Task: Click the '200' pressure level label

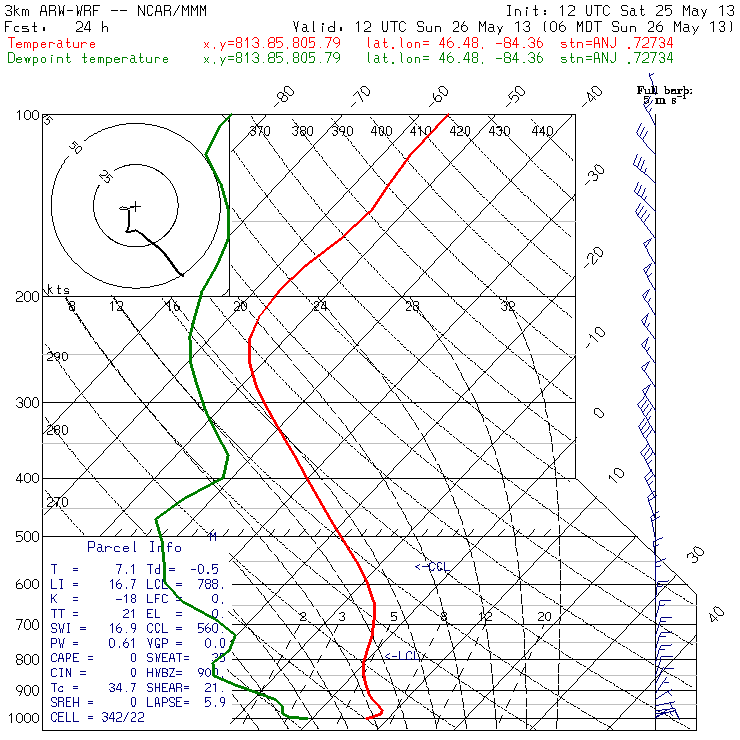Action: pyautogui.click(x=27, y=297)
